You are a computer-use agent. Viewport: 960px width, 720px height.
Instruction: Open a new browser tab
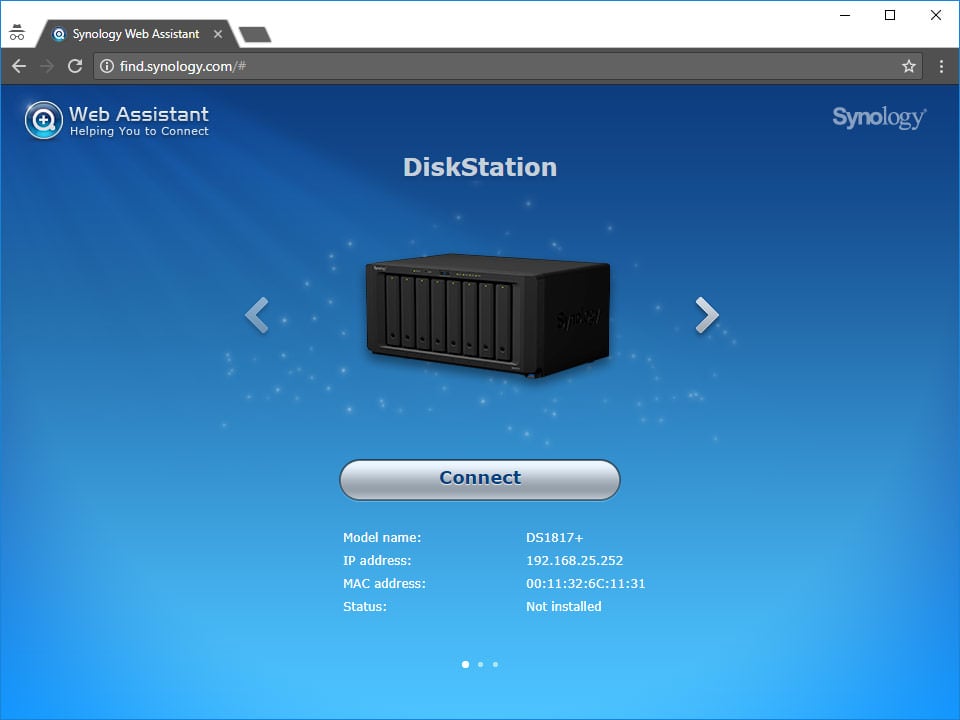pyautogui.click(x=255, y=35)
